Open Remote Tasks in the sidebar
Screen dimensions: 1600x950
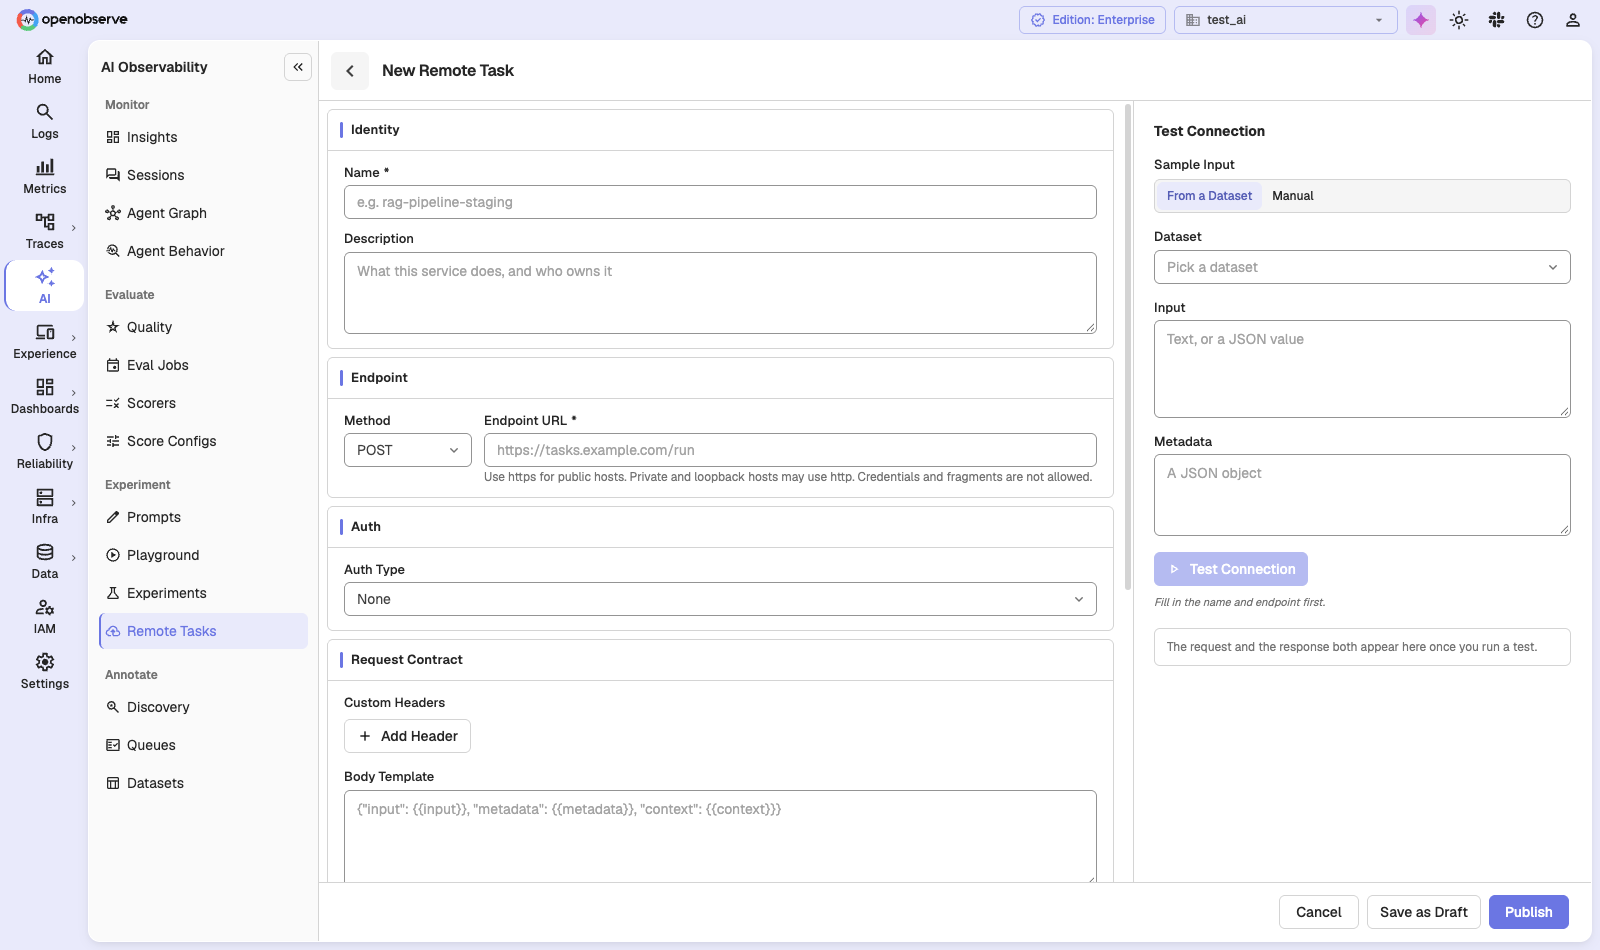coord(203,631)
